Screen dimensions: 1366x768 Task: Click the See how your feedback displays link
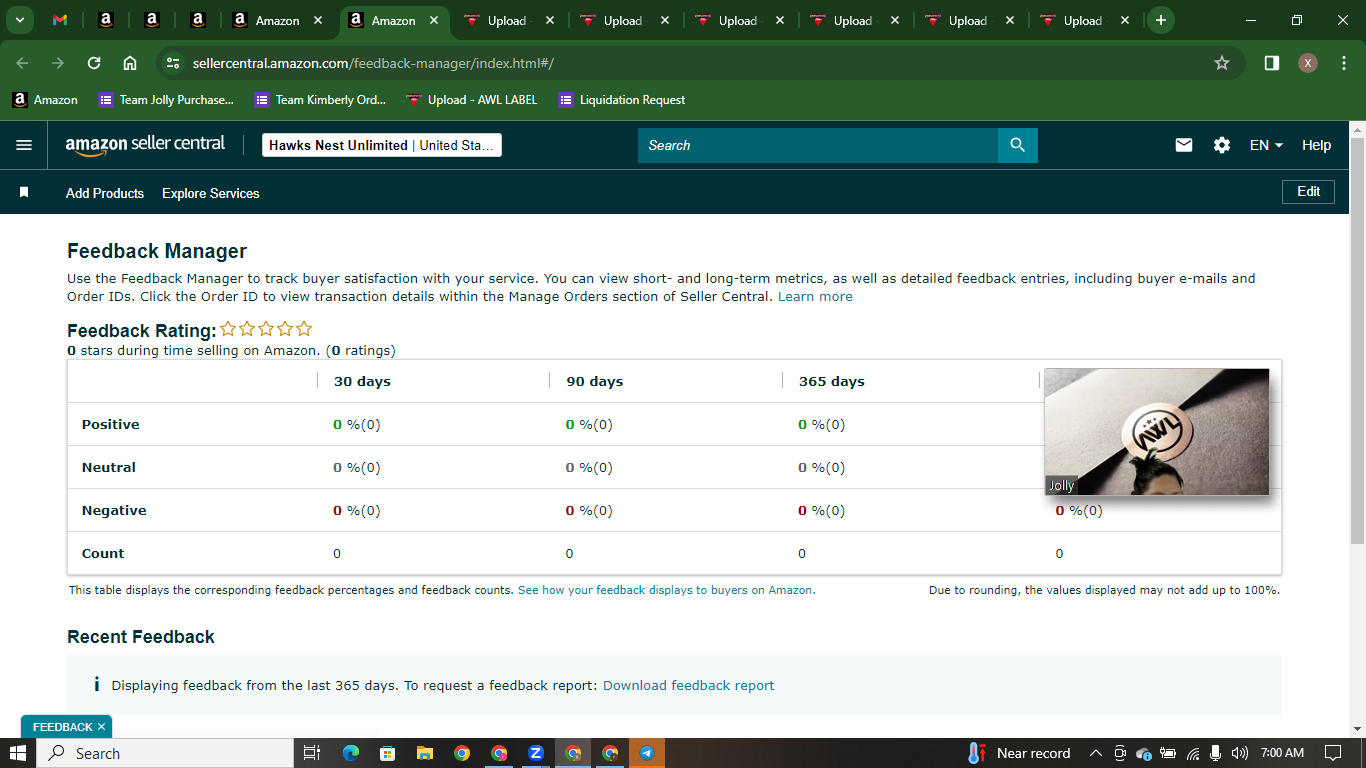666,590
